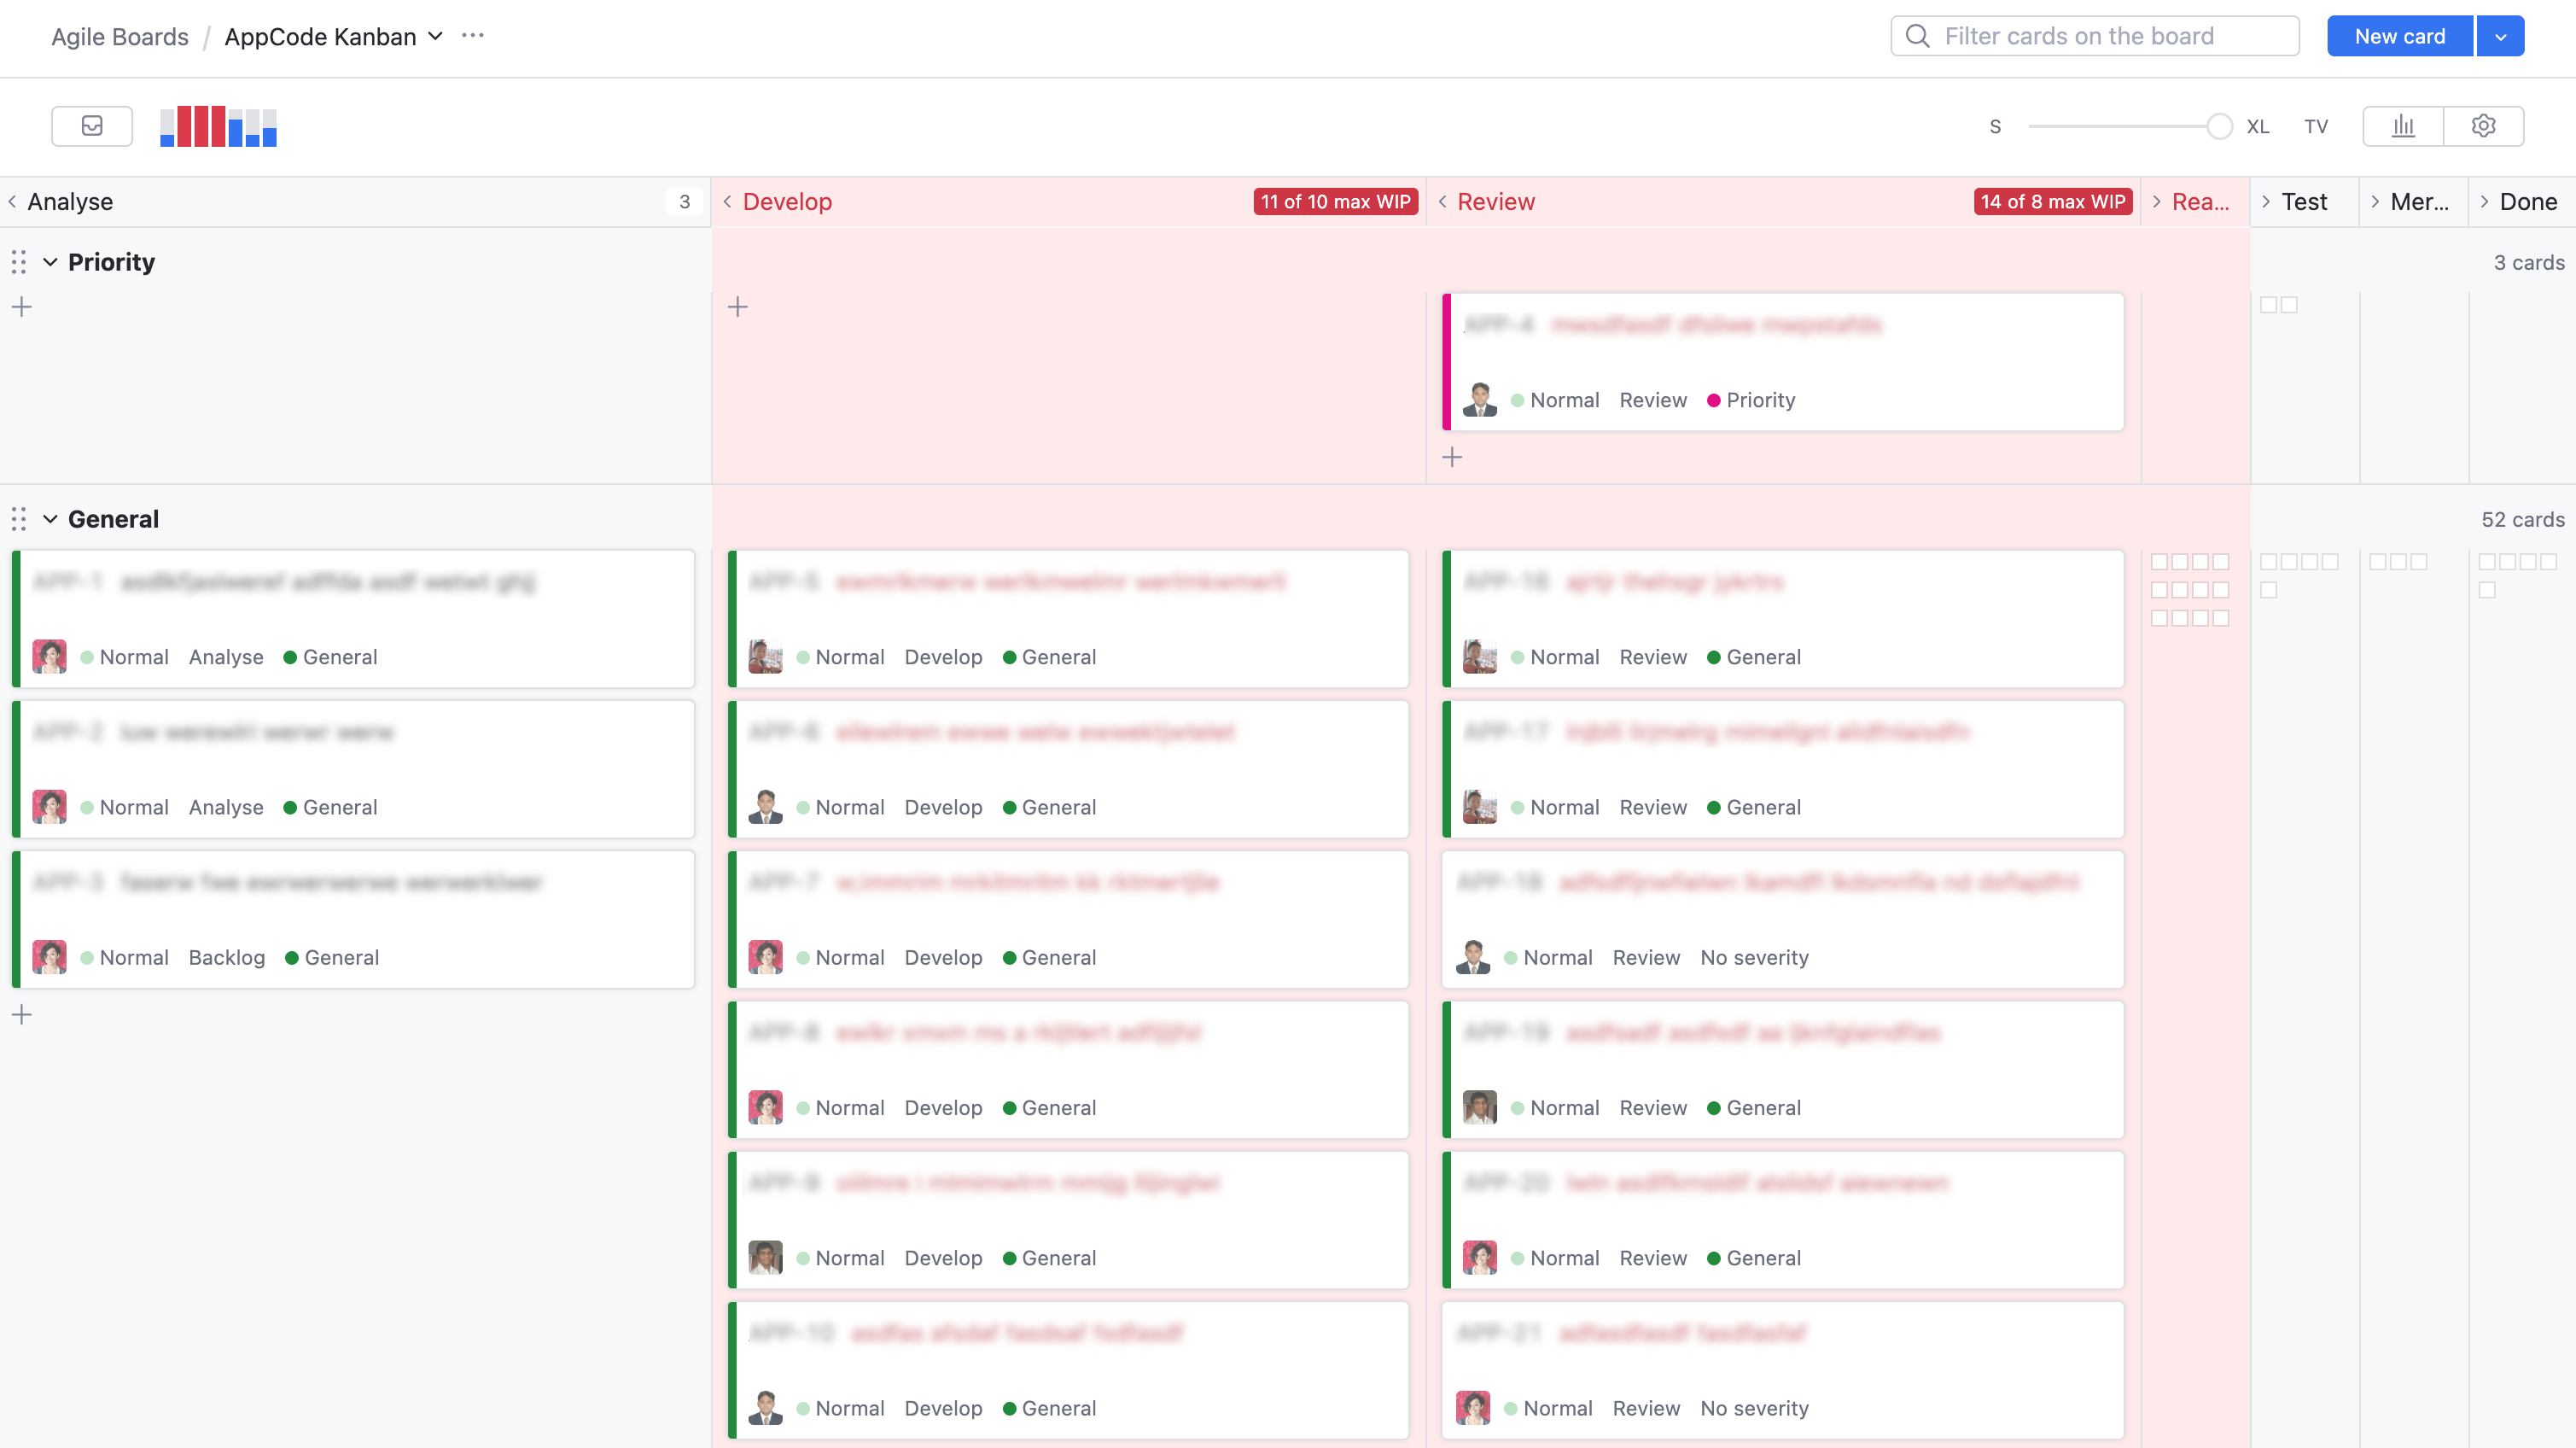The width and height of the screenshot is (2576, 1448).
Task: Click the drag handle of the Priority swimlane
Action: tap(18, 262)
